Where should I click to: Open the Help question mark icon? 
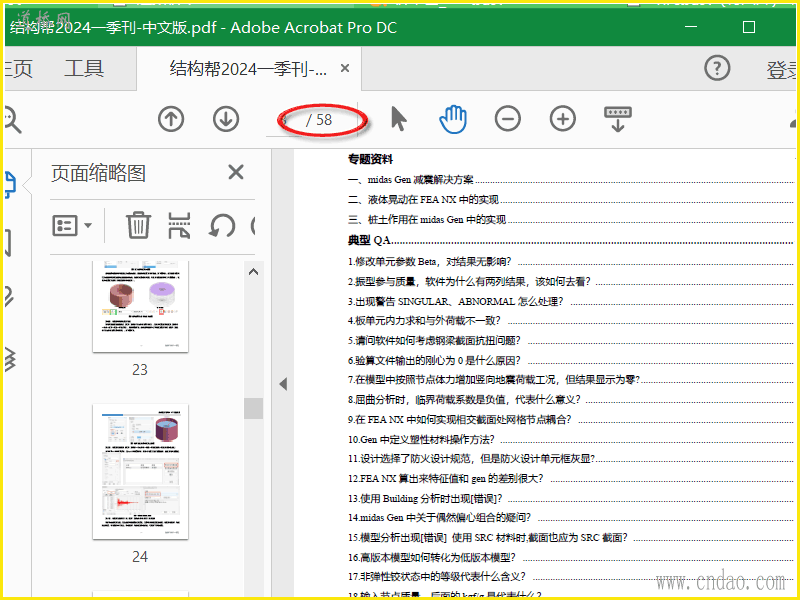[x=717, y=68]
